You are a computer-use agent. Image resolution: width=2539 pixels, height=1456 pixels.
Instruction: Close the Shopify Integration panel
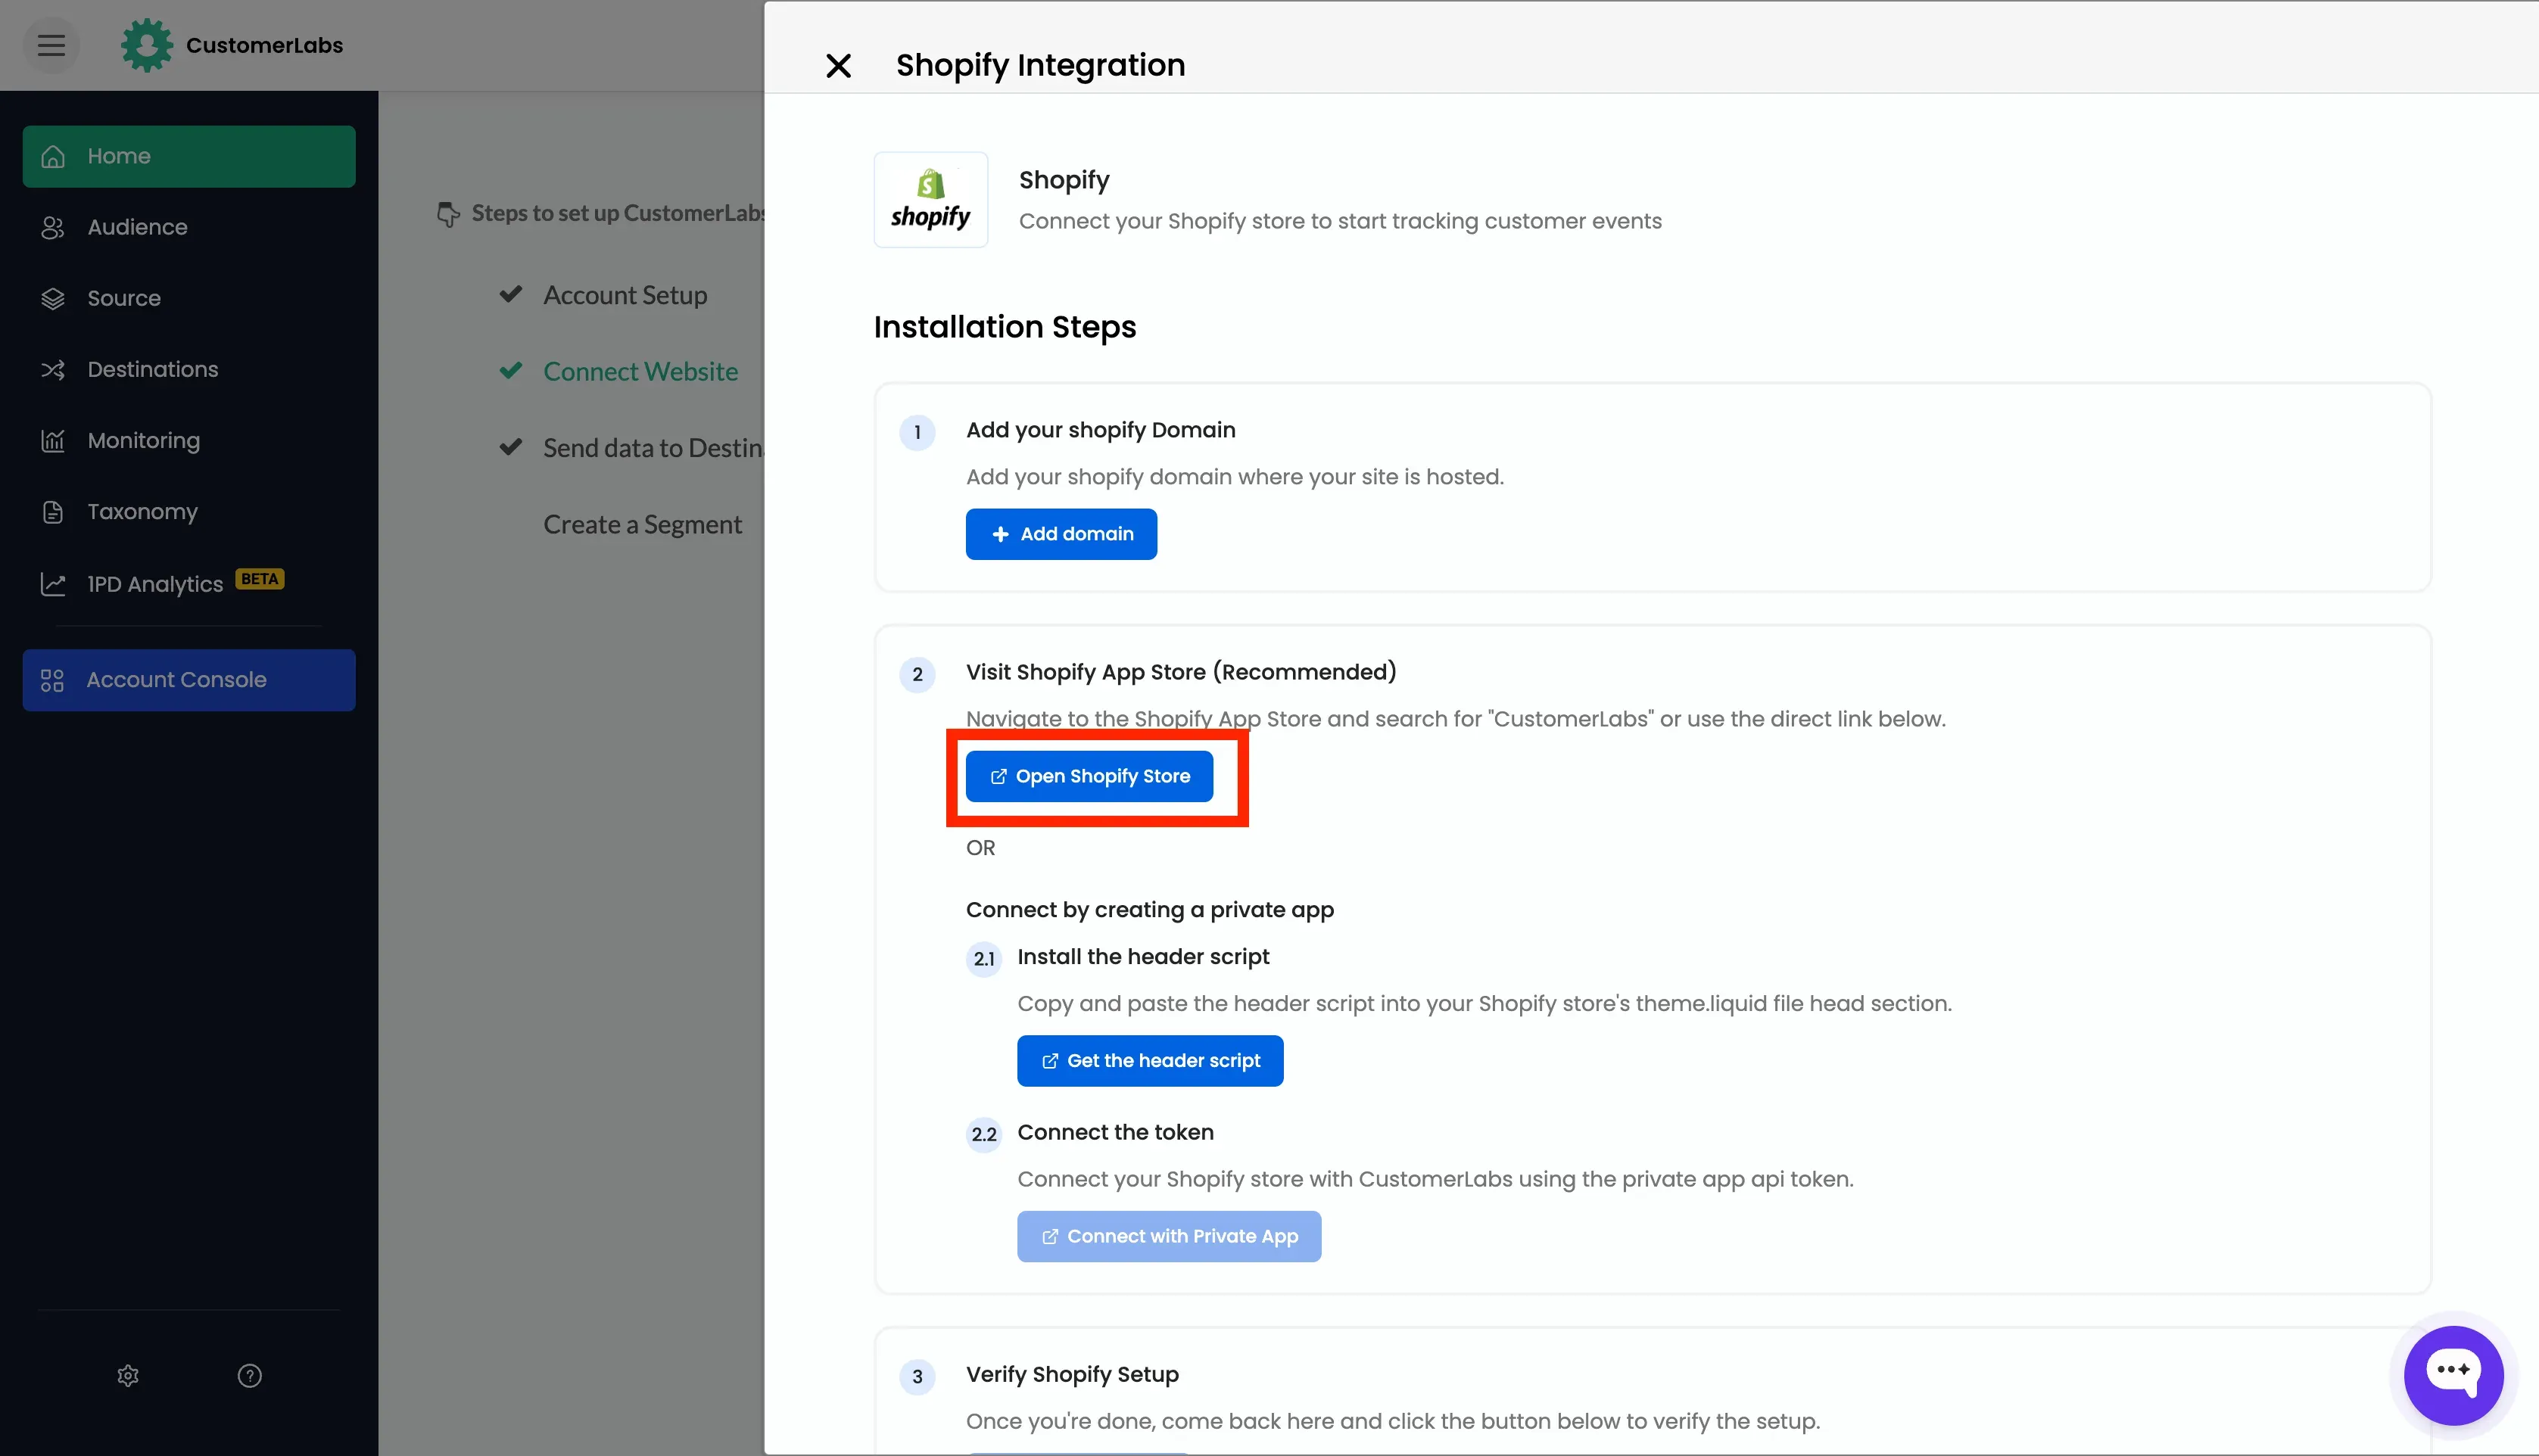coord(838,66)
